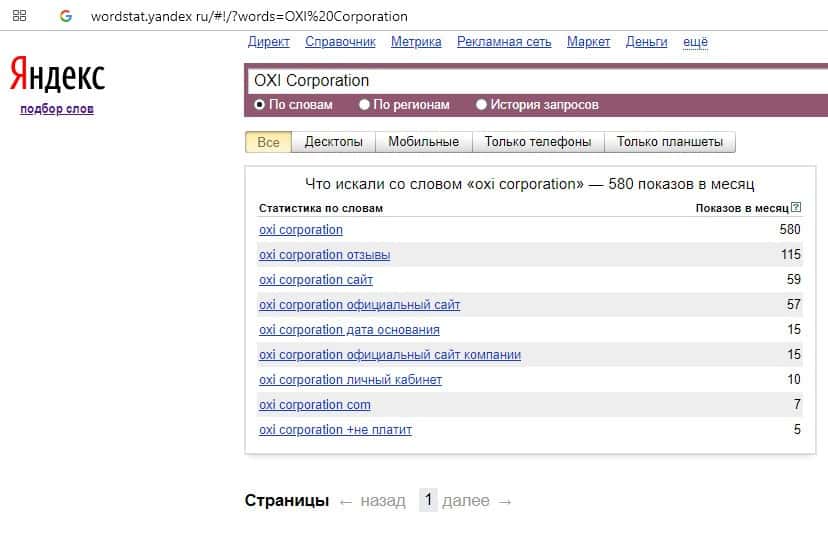Click the Показов в месяц column header

pos(742,208)
